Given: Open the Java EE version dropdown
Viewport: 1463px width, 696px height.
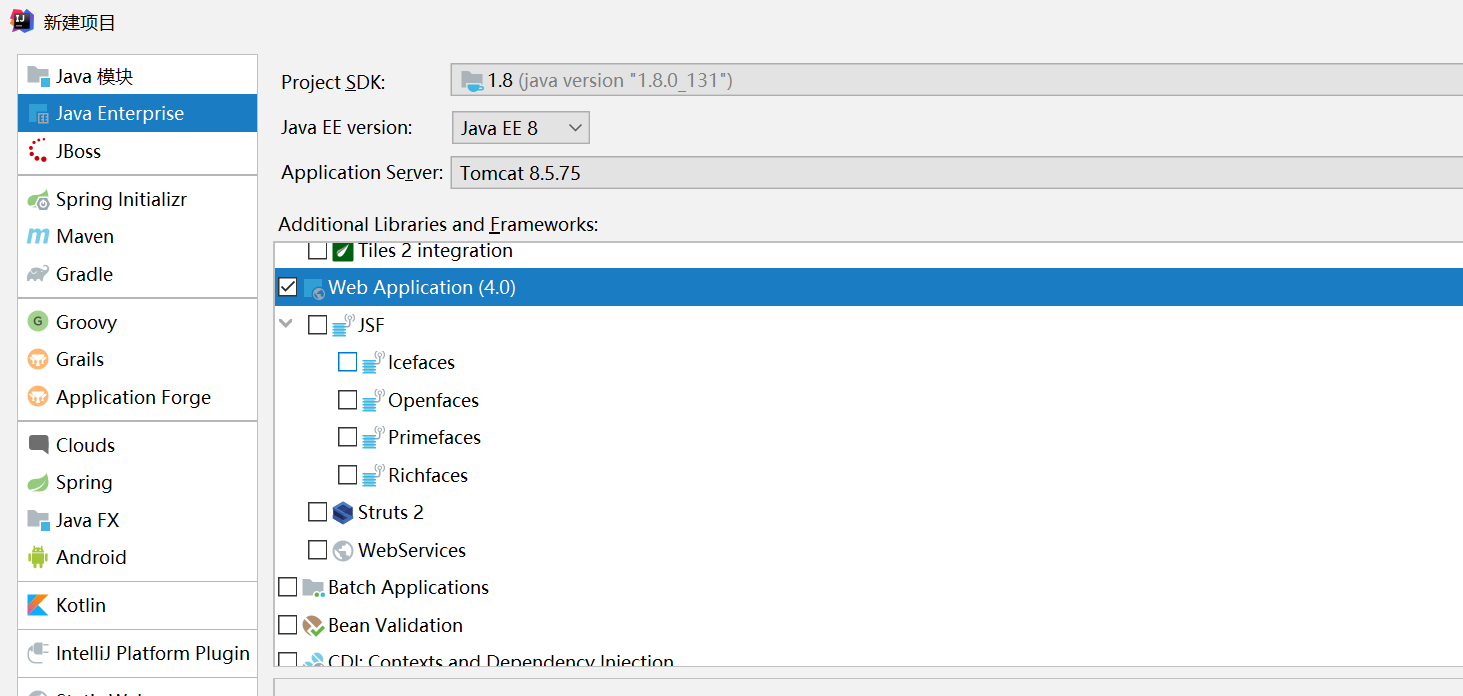Looking at the screenshot, I should click(521, 128).
